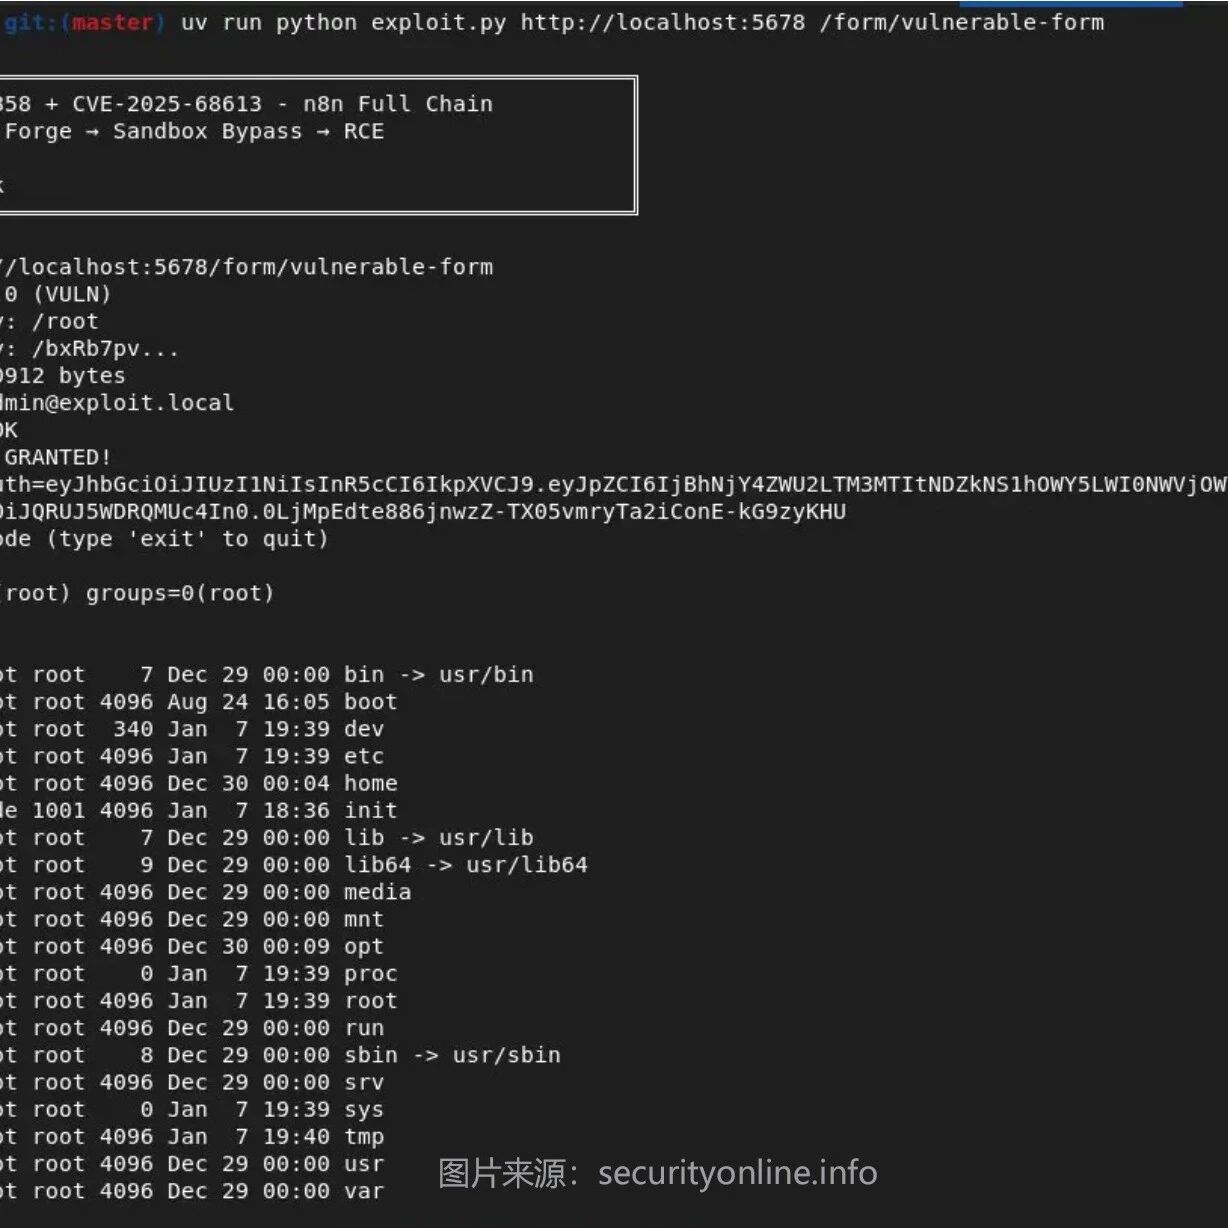
Task: Click '/form/vulnerable-form' command argument
Action: (x=962, y=22)
